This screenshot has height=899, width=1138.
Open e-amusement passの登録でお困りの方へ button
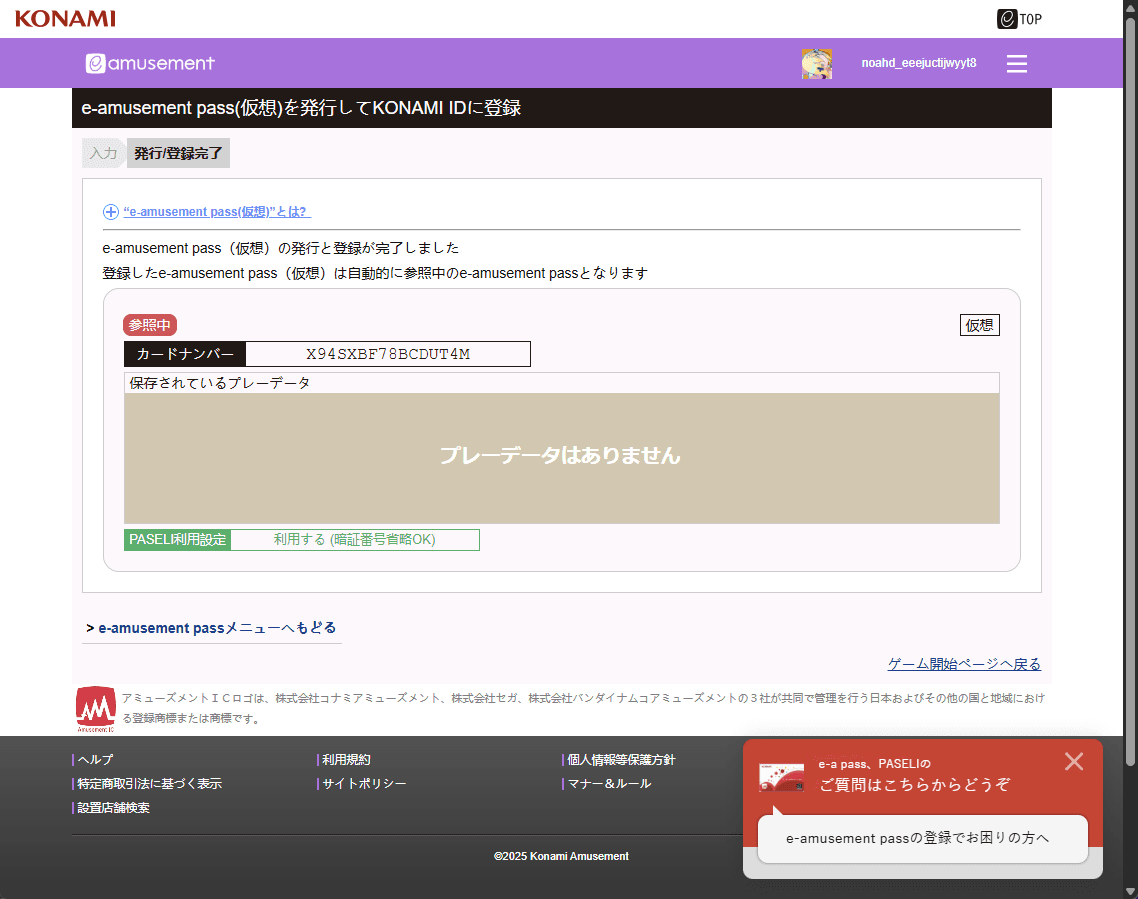point(922,839)
